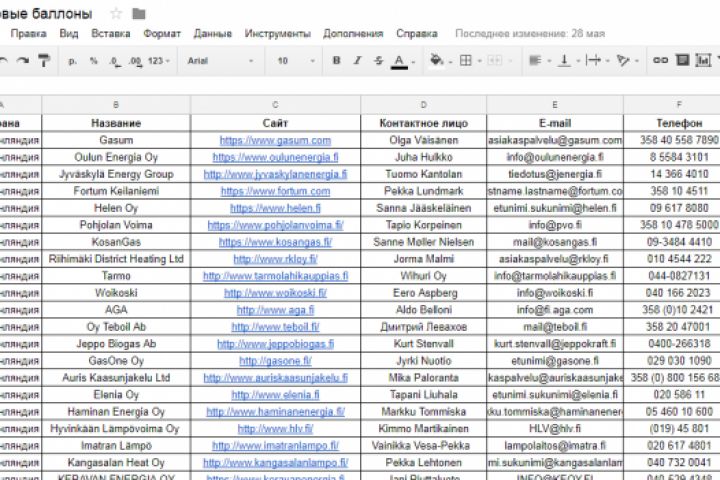The height and width of the screenshot is (480, 720).
Task: Format cells as percent
Action: pyautogui.click(x=94, y=61)
